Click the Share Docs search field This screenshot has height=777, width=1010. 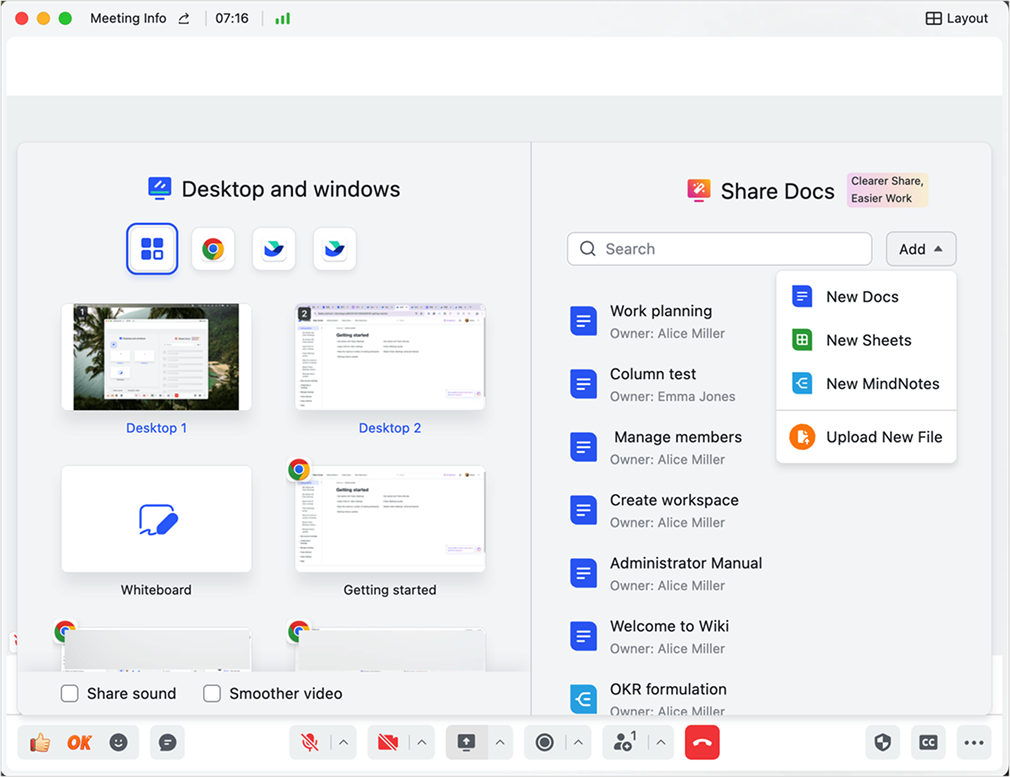[x=719, y=249]
